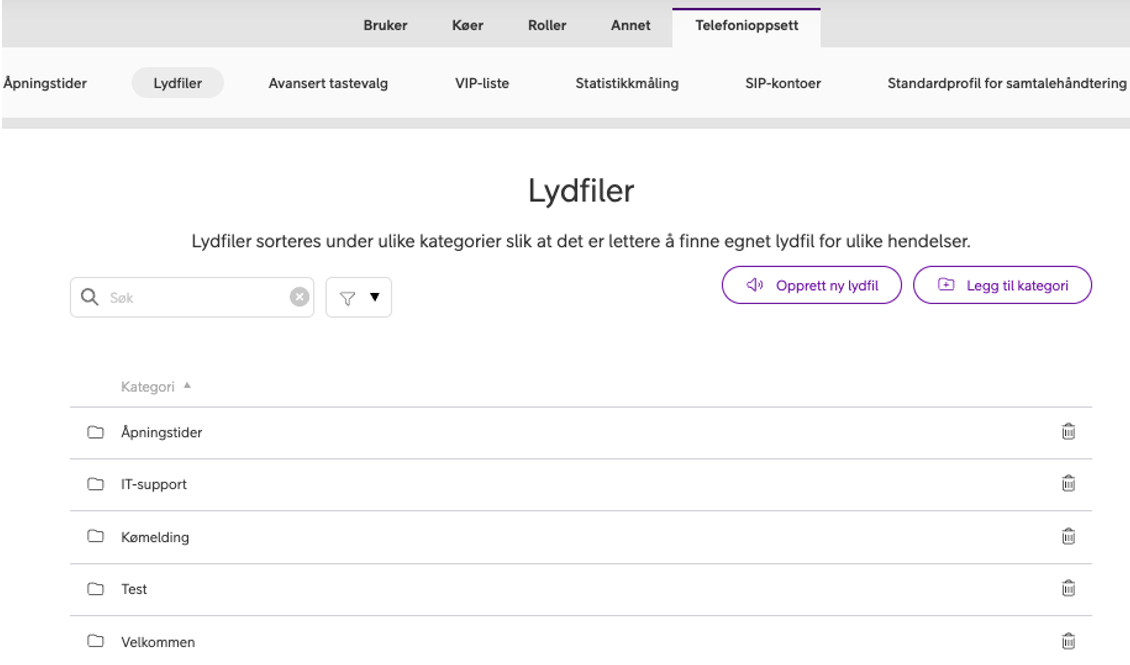Delete the Åpningstider category with trash icon

(1068, 432)
